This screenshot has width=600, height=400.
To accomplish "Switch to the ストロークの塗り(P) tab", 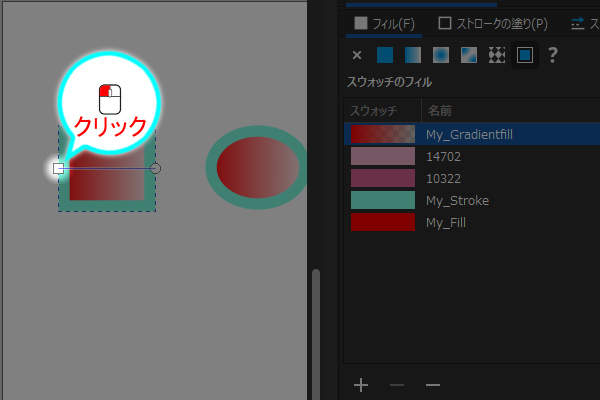I will (x=493, y=24).
